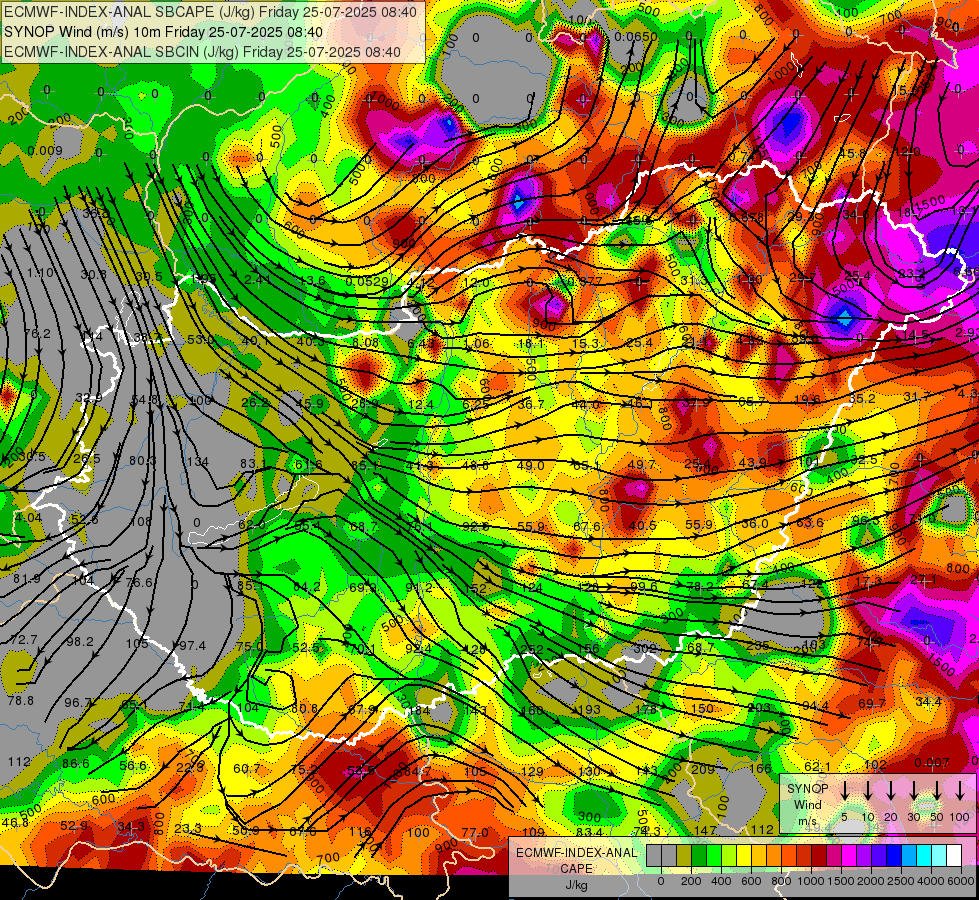The width and height of the screenshot is (979, 900).
Task: Click the map value '8.08'
Action: [x=365, y=342]
